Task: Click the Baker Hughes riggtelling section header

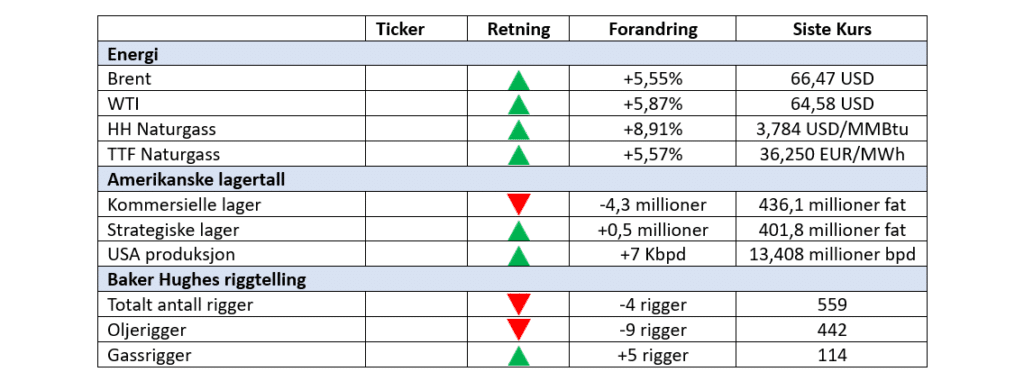Action: pos(512,280)
